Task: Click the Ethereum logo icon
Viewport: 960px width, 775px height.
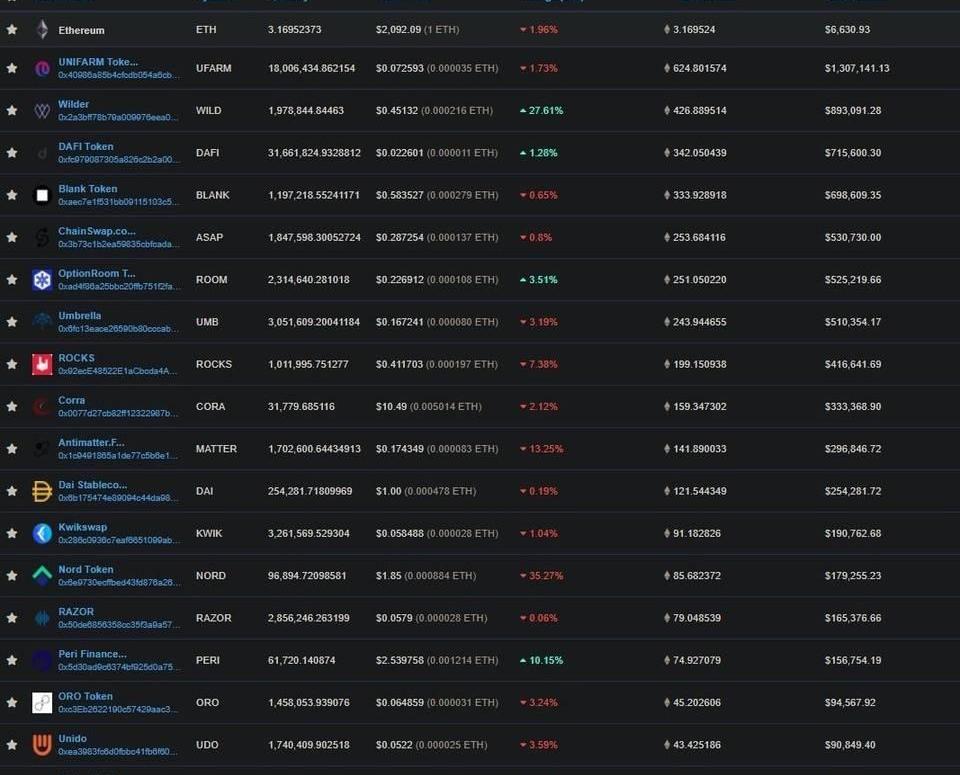Action: point(42,30)
